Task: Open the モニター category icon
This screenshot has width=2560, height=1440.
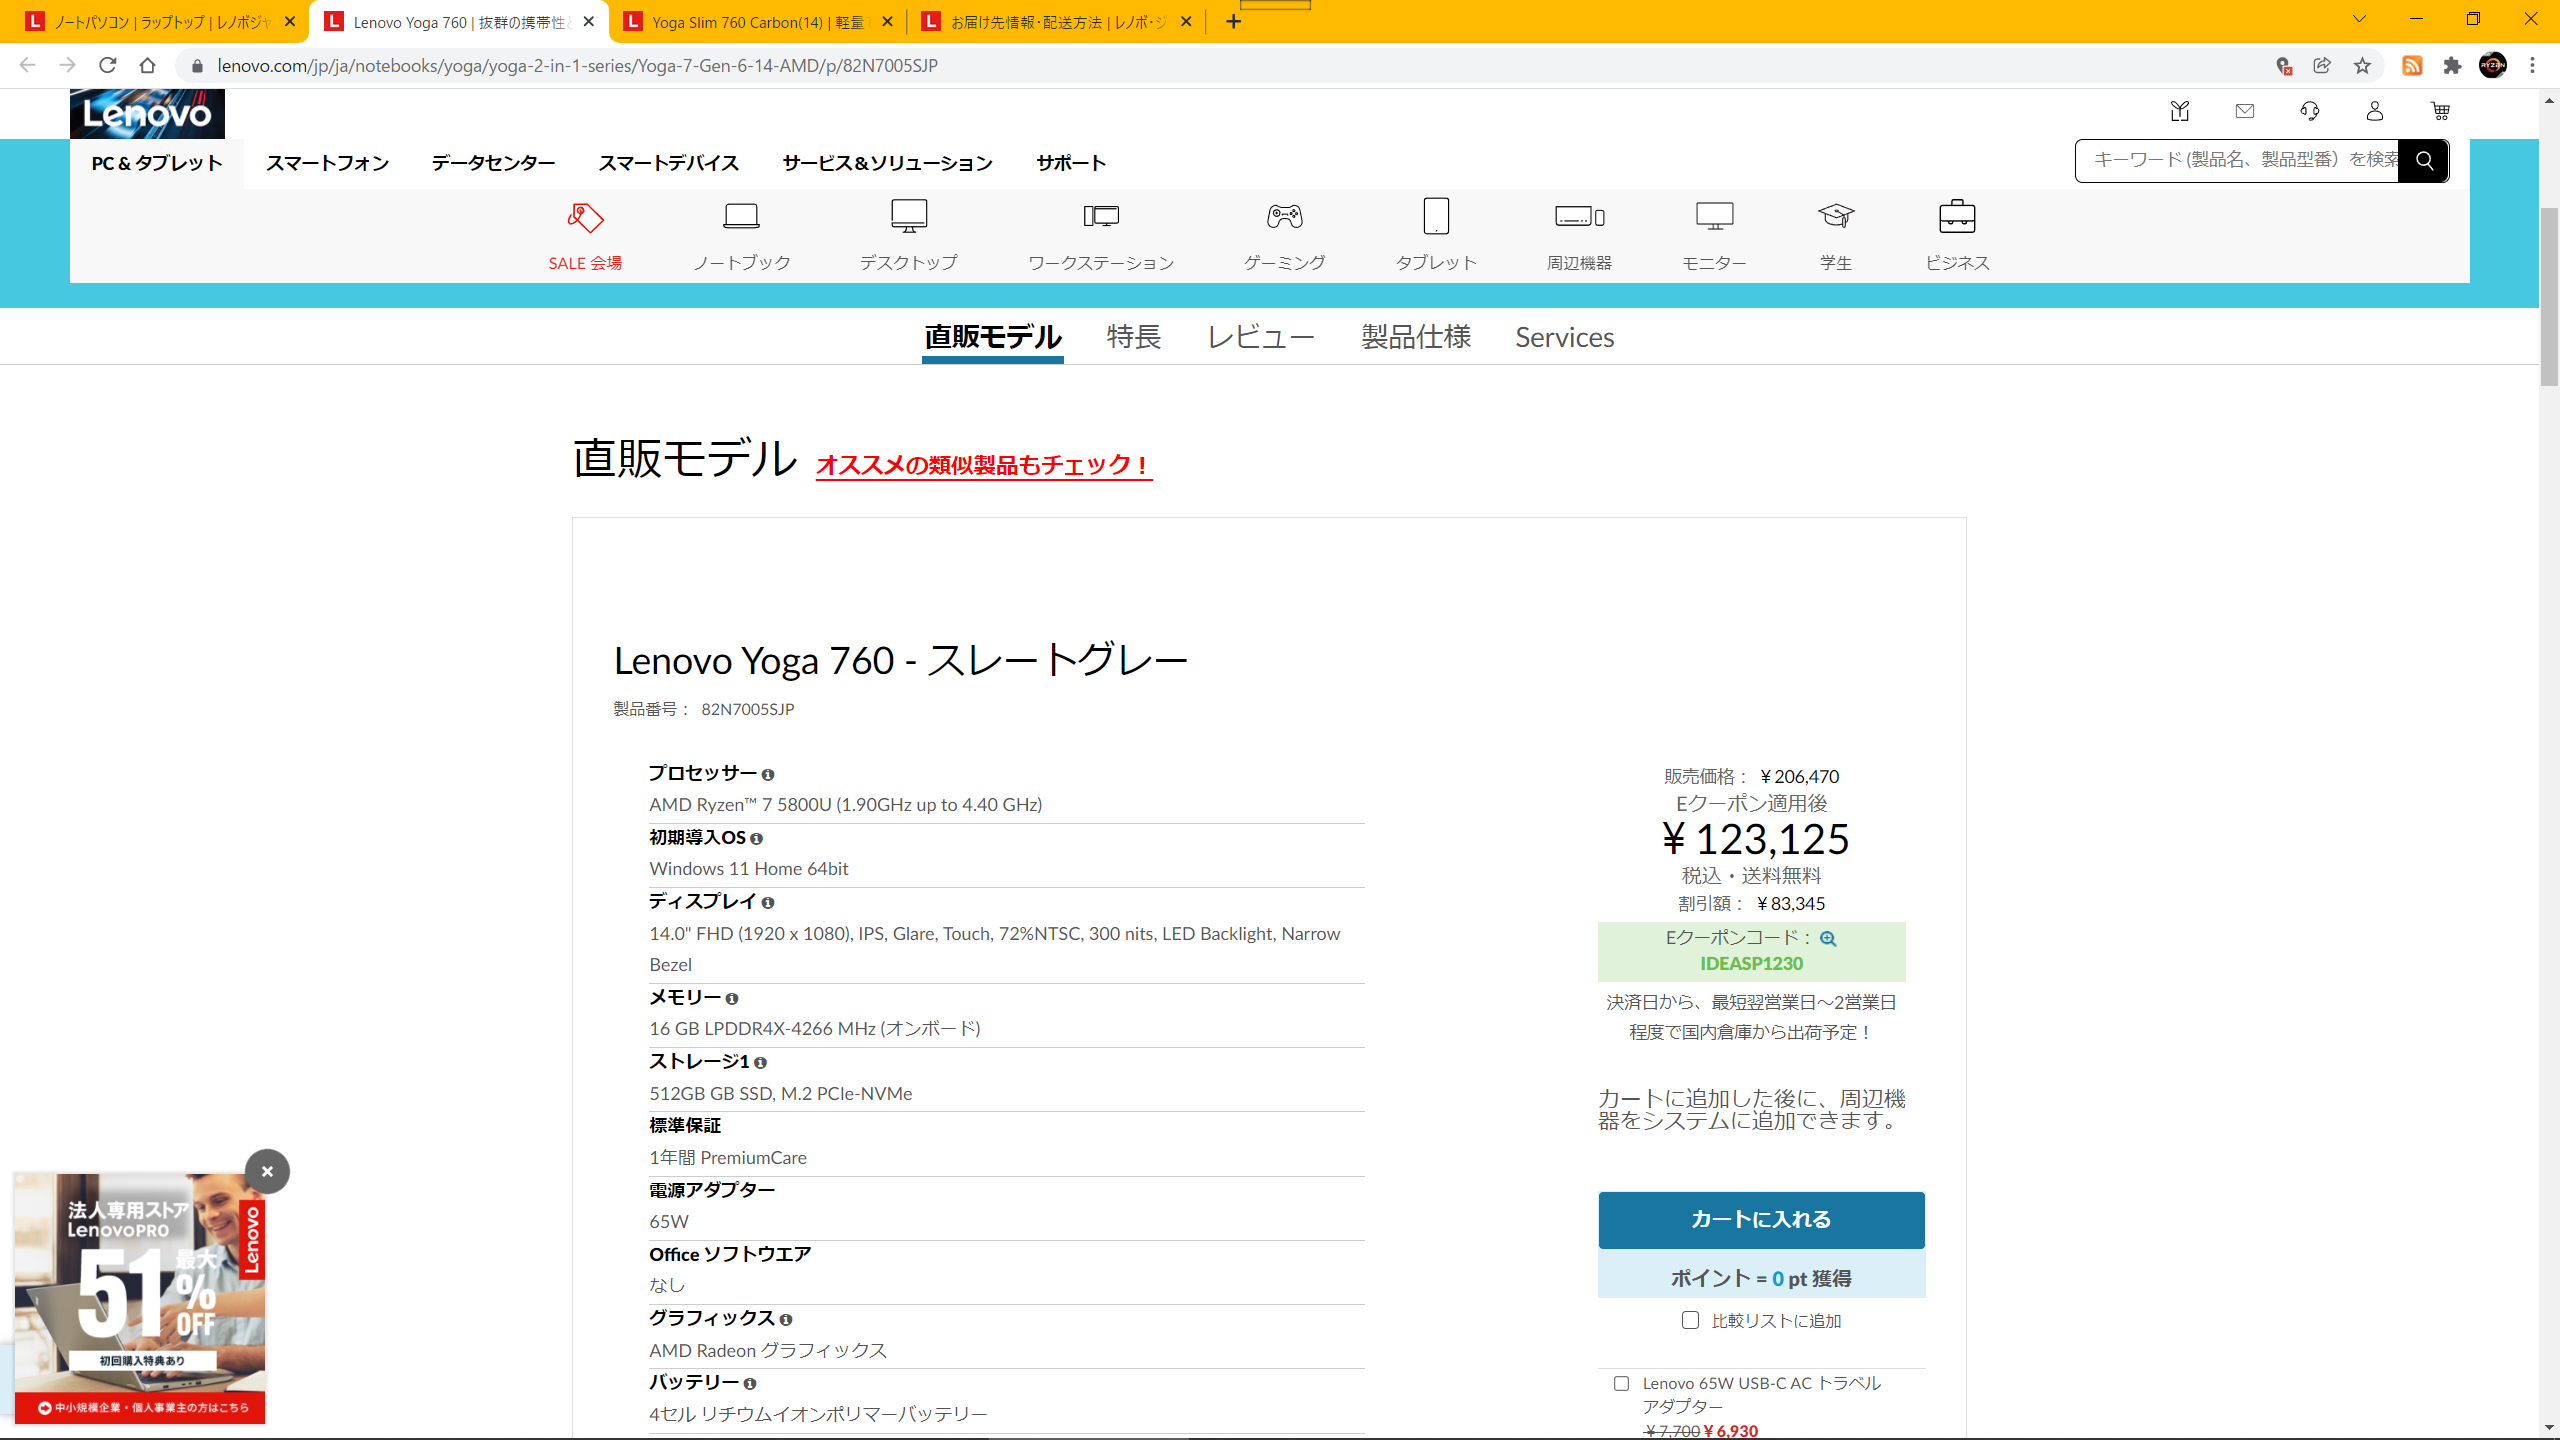Action: click(1714, 217)
